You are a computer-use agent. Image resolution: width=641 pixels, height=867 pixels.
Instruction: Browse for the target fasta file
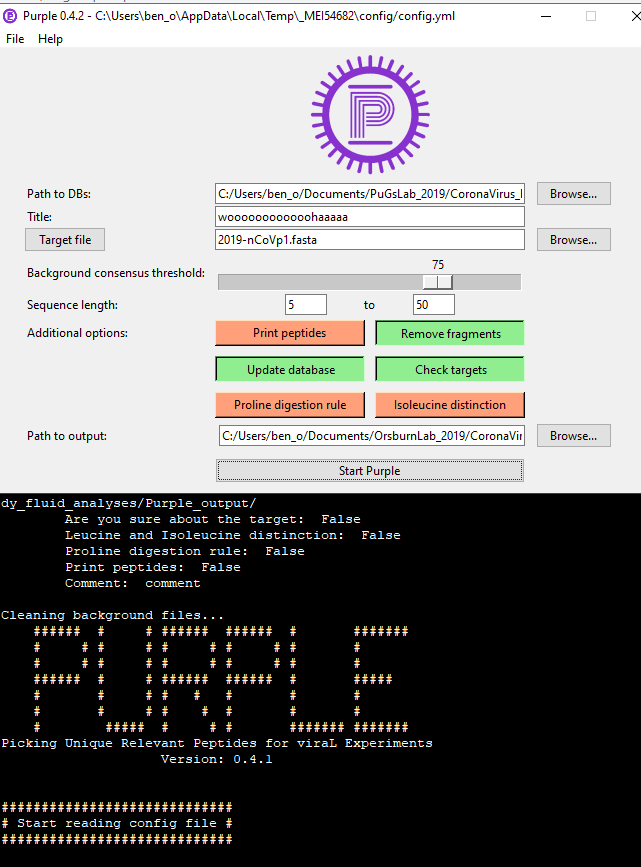coord(573,240)
